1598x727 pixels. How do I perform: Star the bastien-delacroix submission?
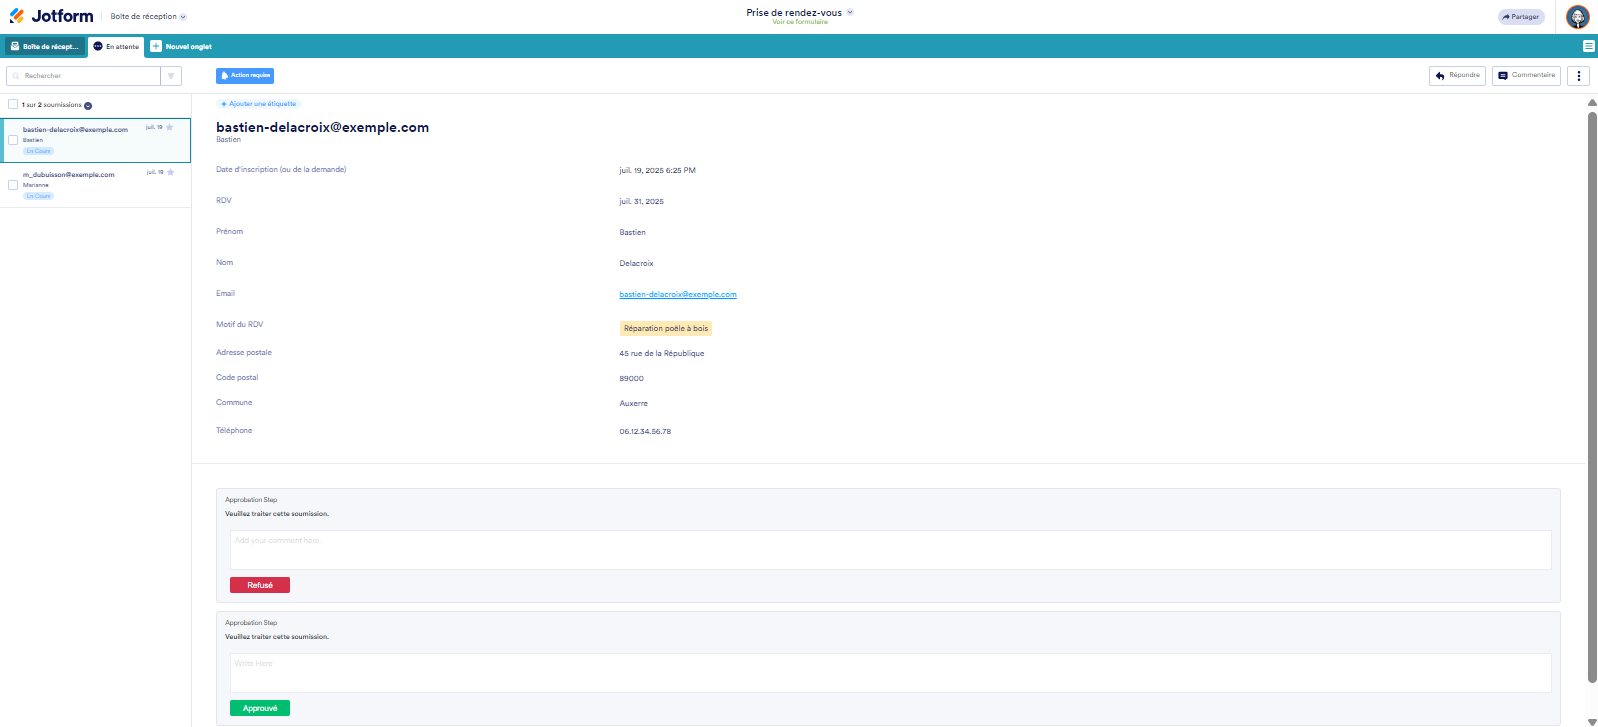pyautogui.click(x=170, y=127)
